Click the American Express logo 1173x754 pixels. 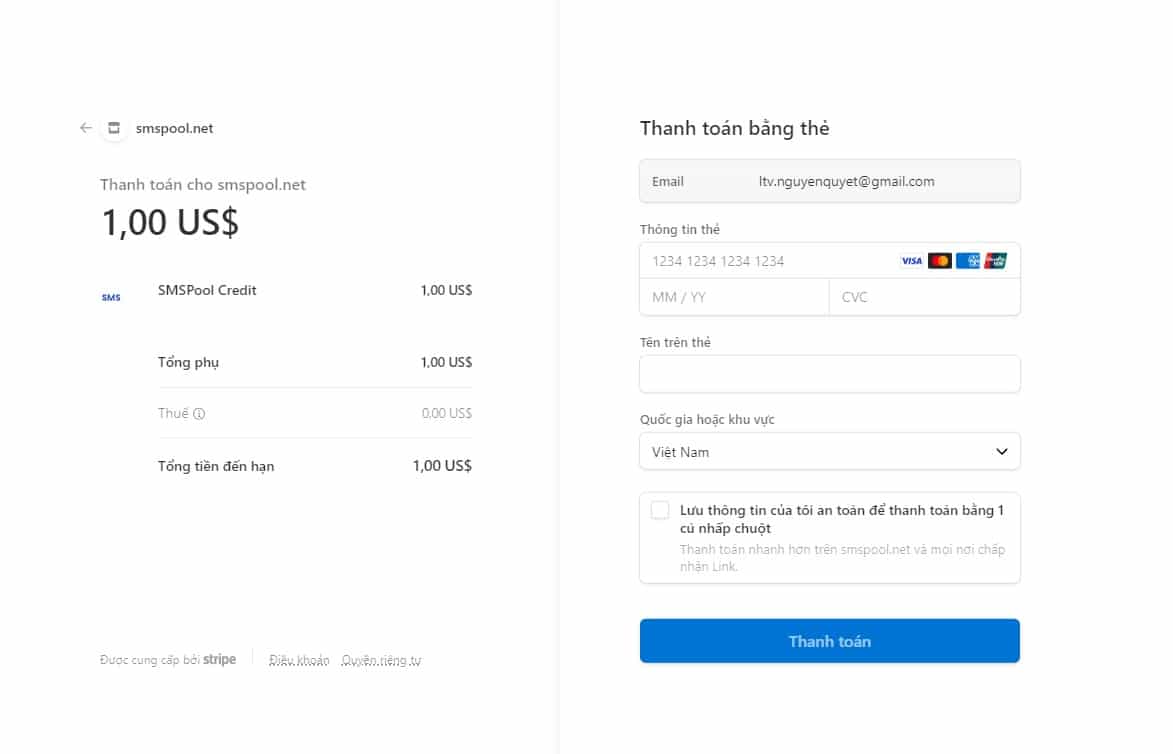click(x=968, y=261)
